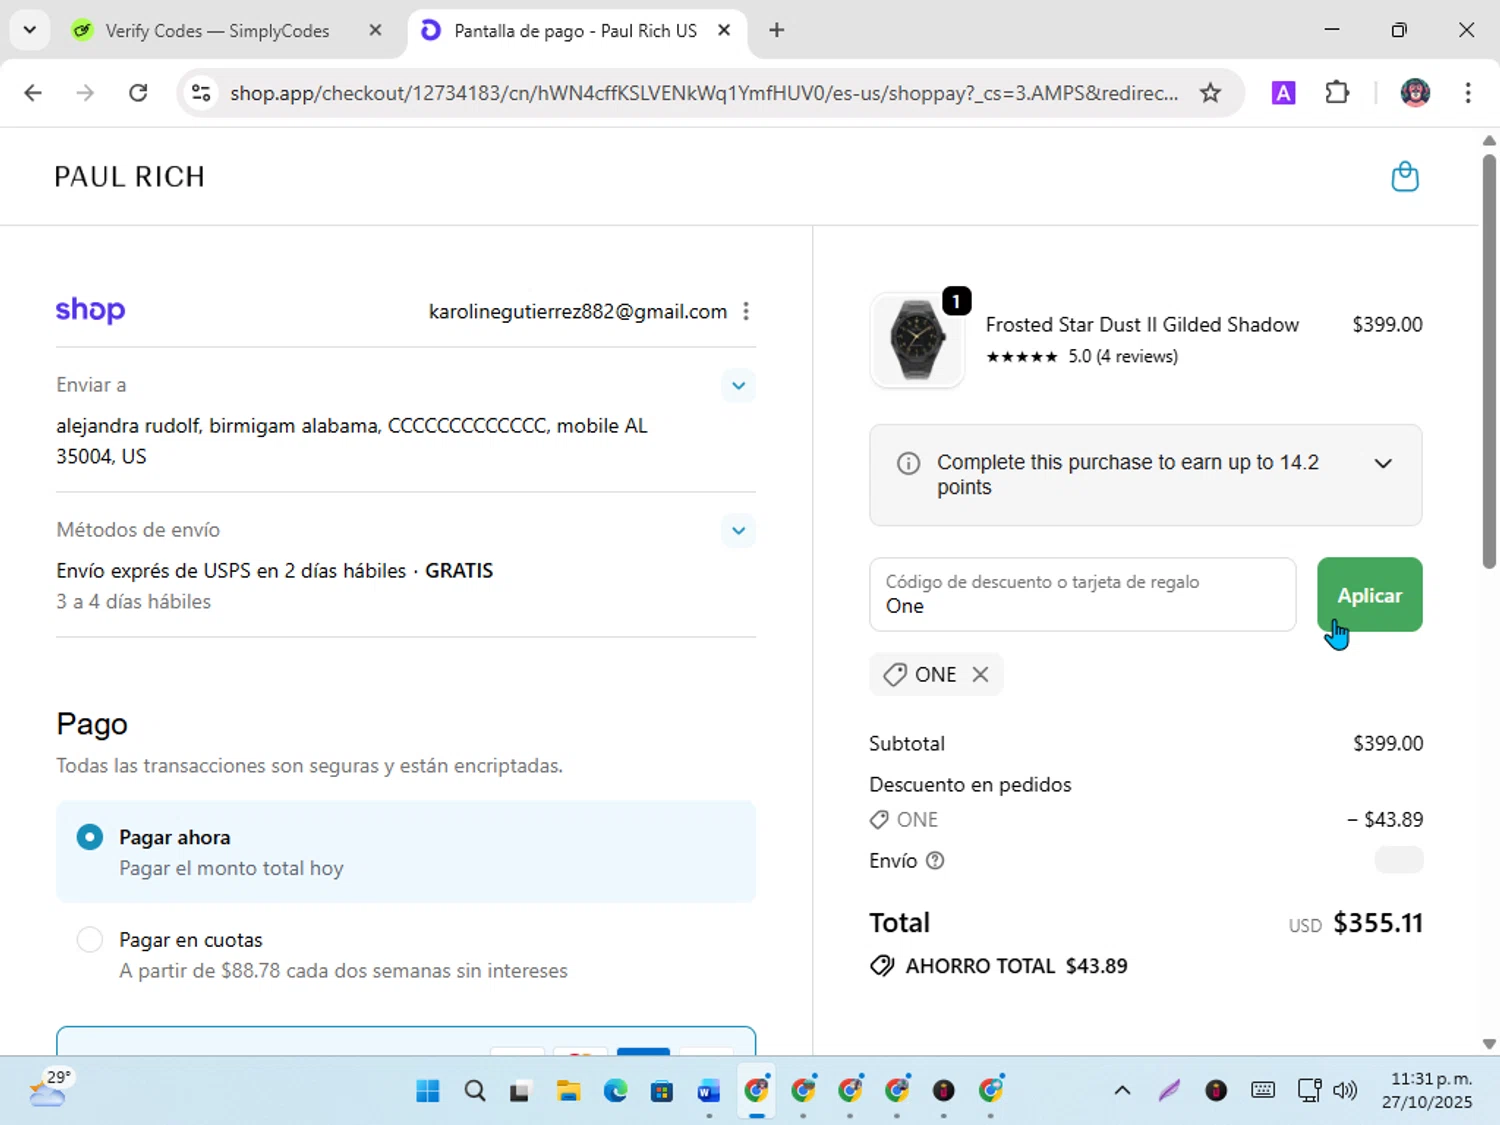1500x1125 pixels.
Task: Select the Pantalla de pago - Paul Rich US tab
Action: click(x=575, y=31)
